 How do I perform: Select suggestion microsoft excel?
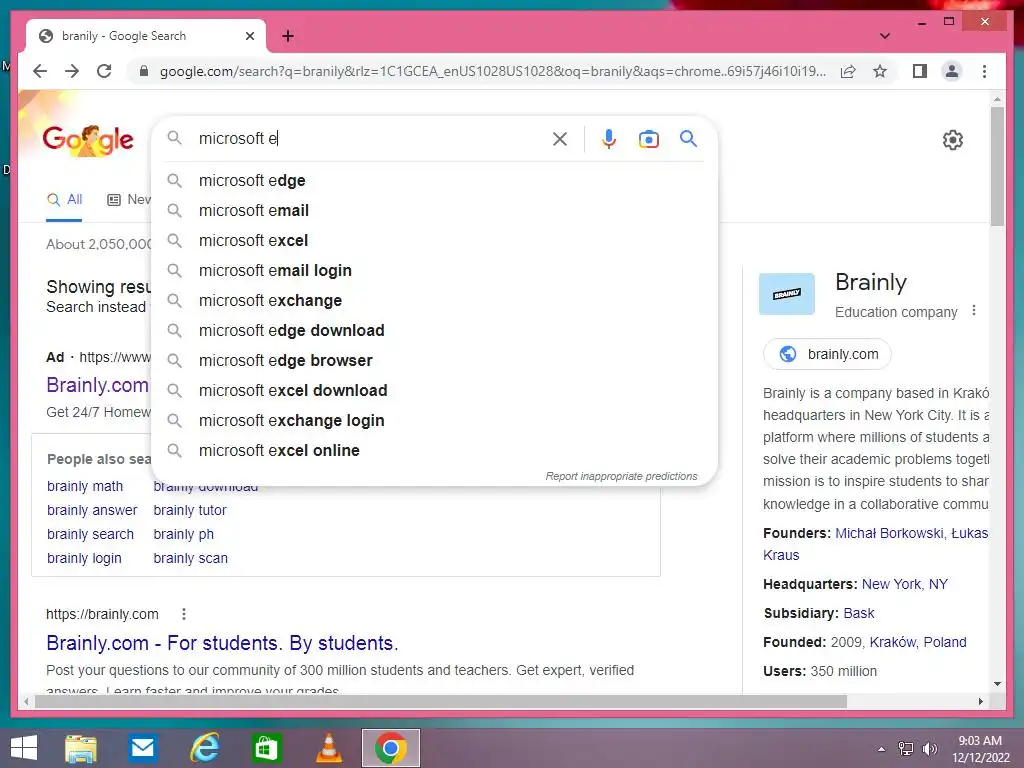point(434,240)
